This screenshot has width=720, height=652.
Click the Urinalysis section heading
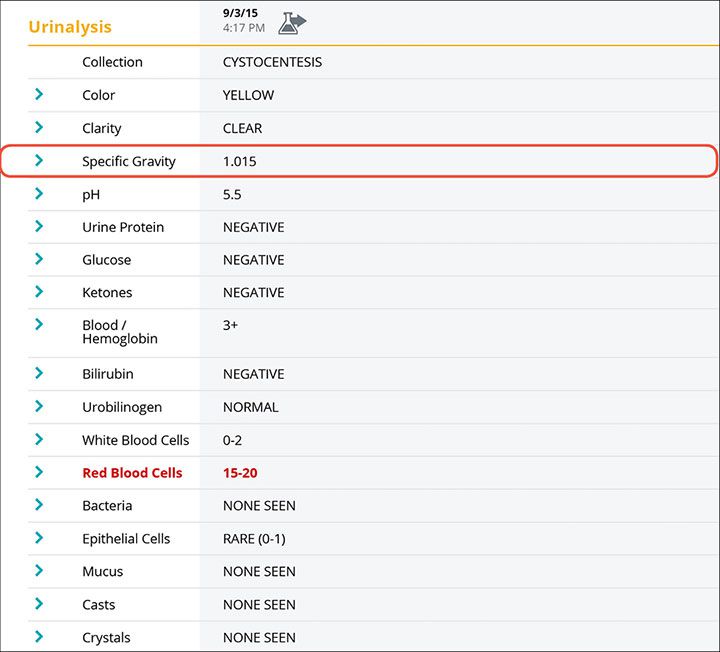tap(70, 27)
